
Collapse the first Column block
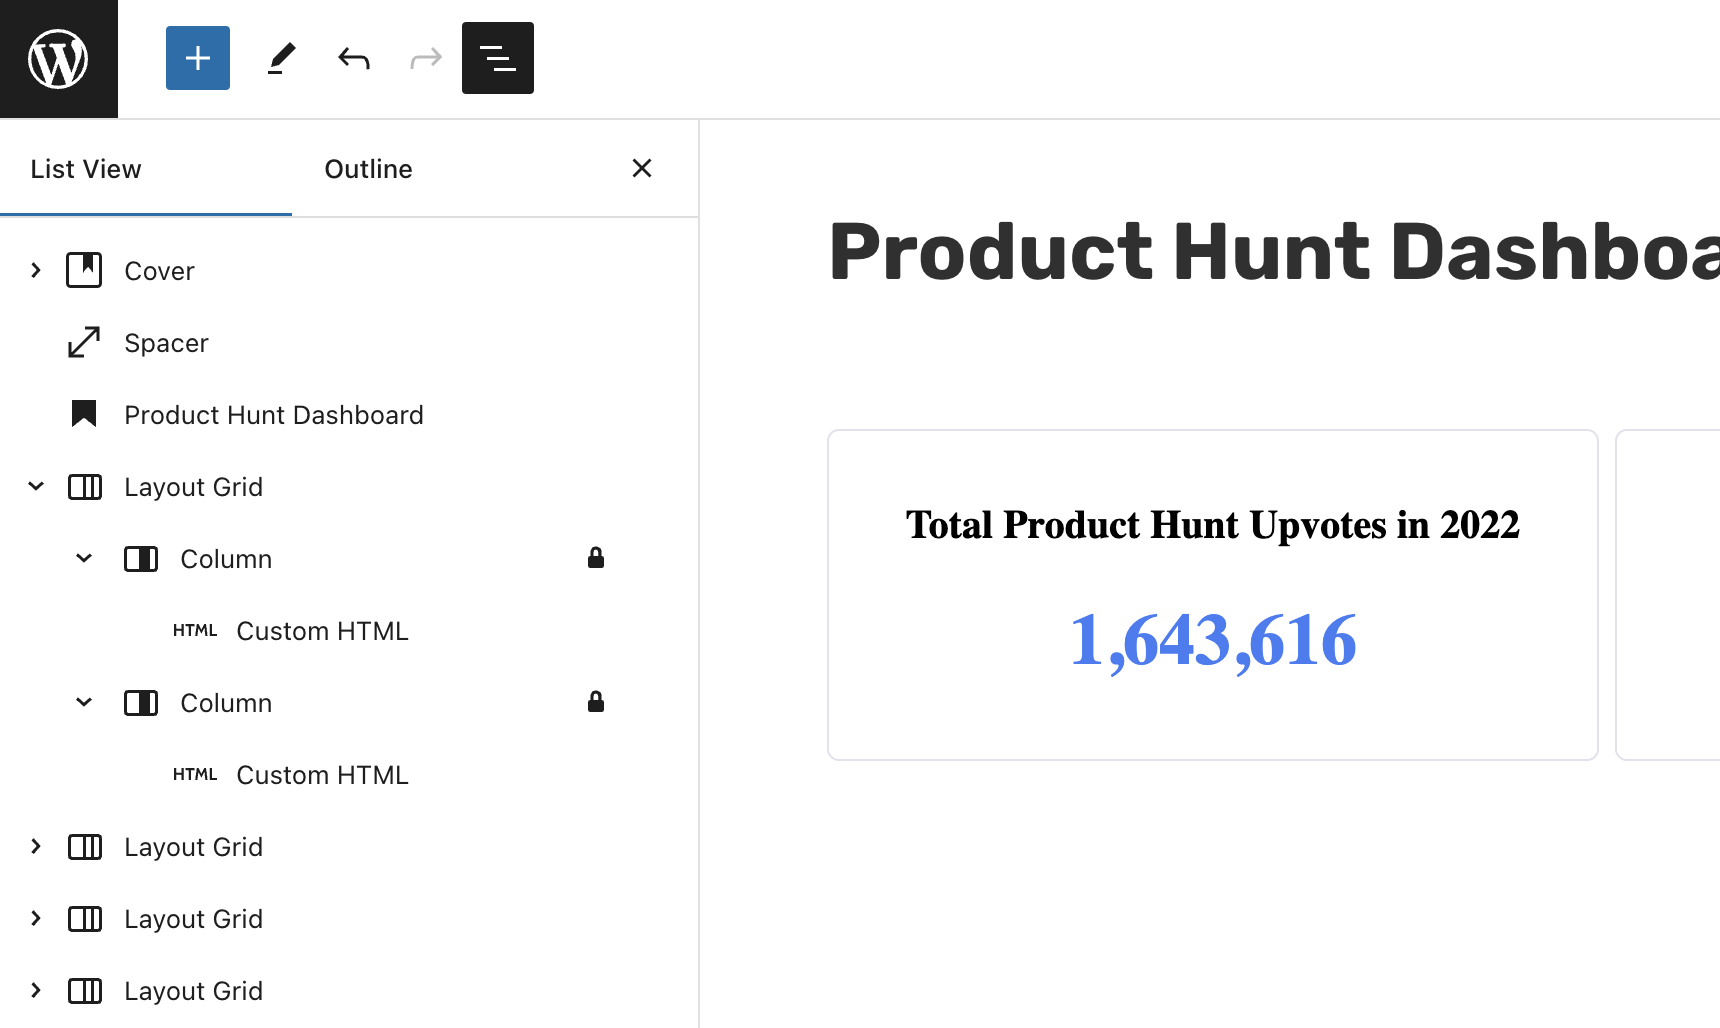point(84,558)
